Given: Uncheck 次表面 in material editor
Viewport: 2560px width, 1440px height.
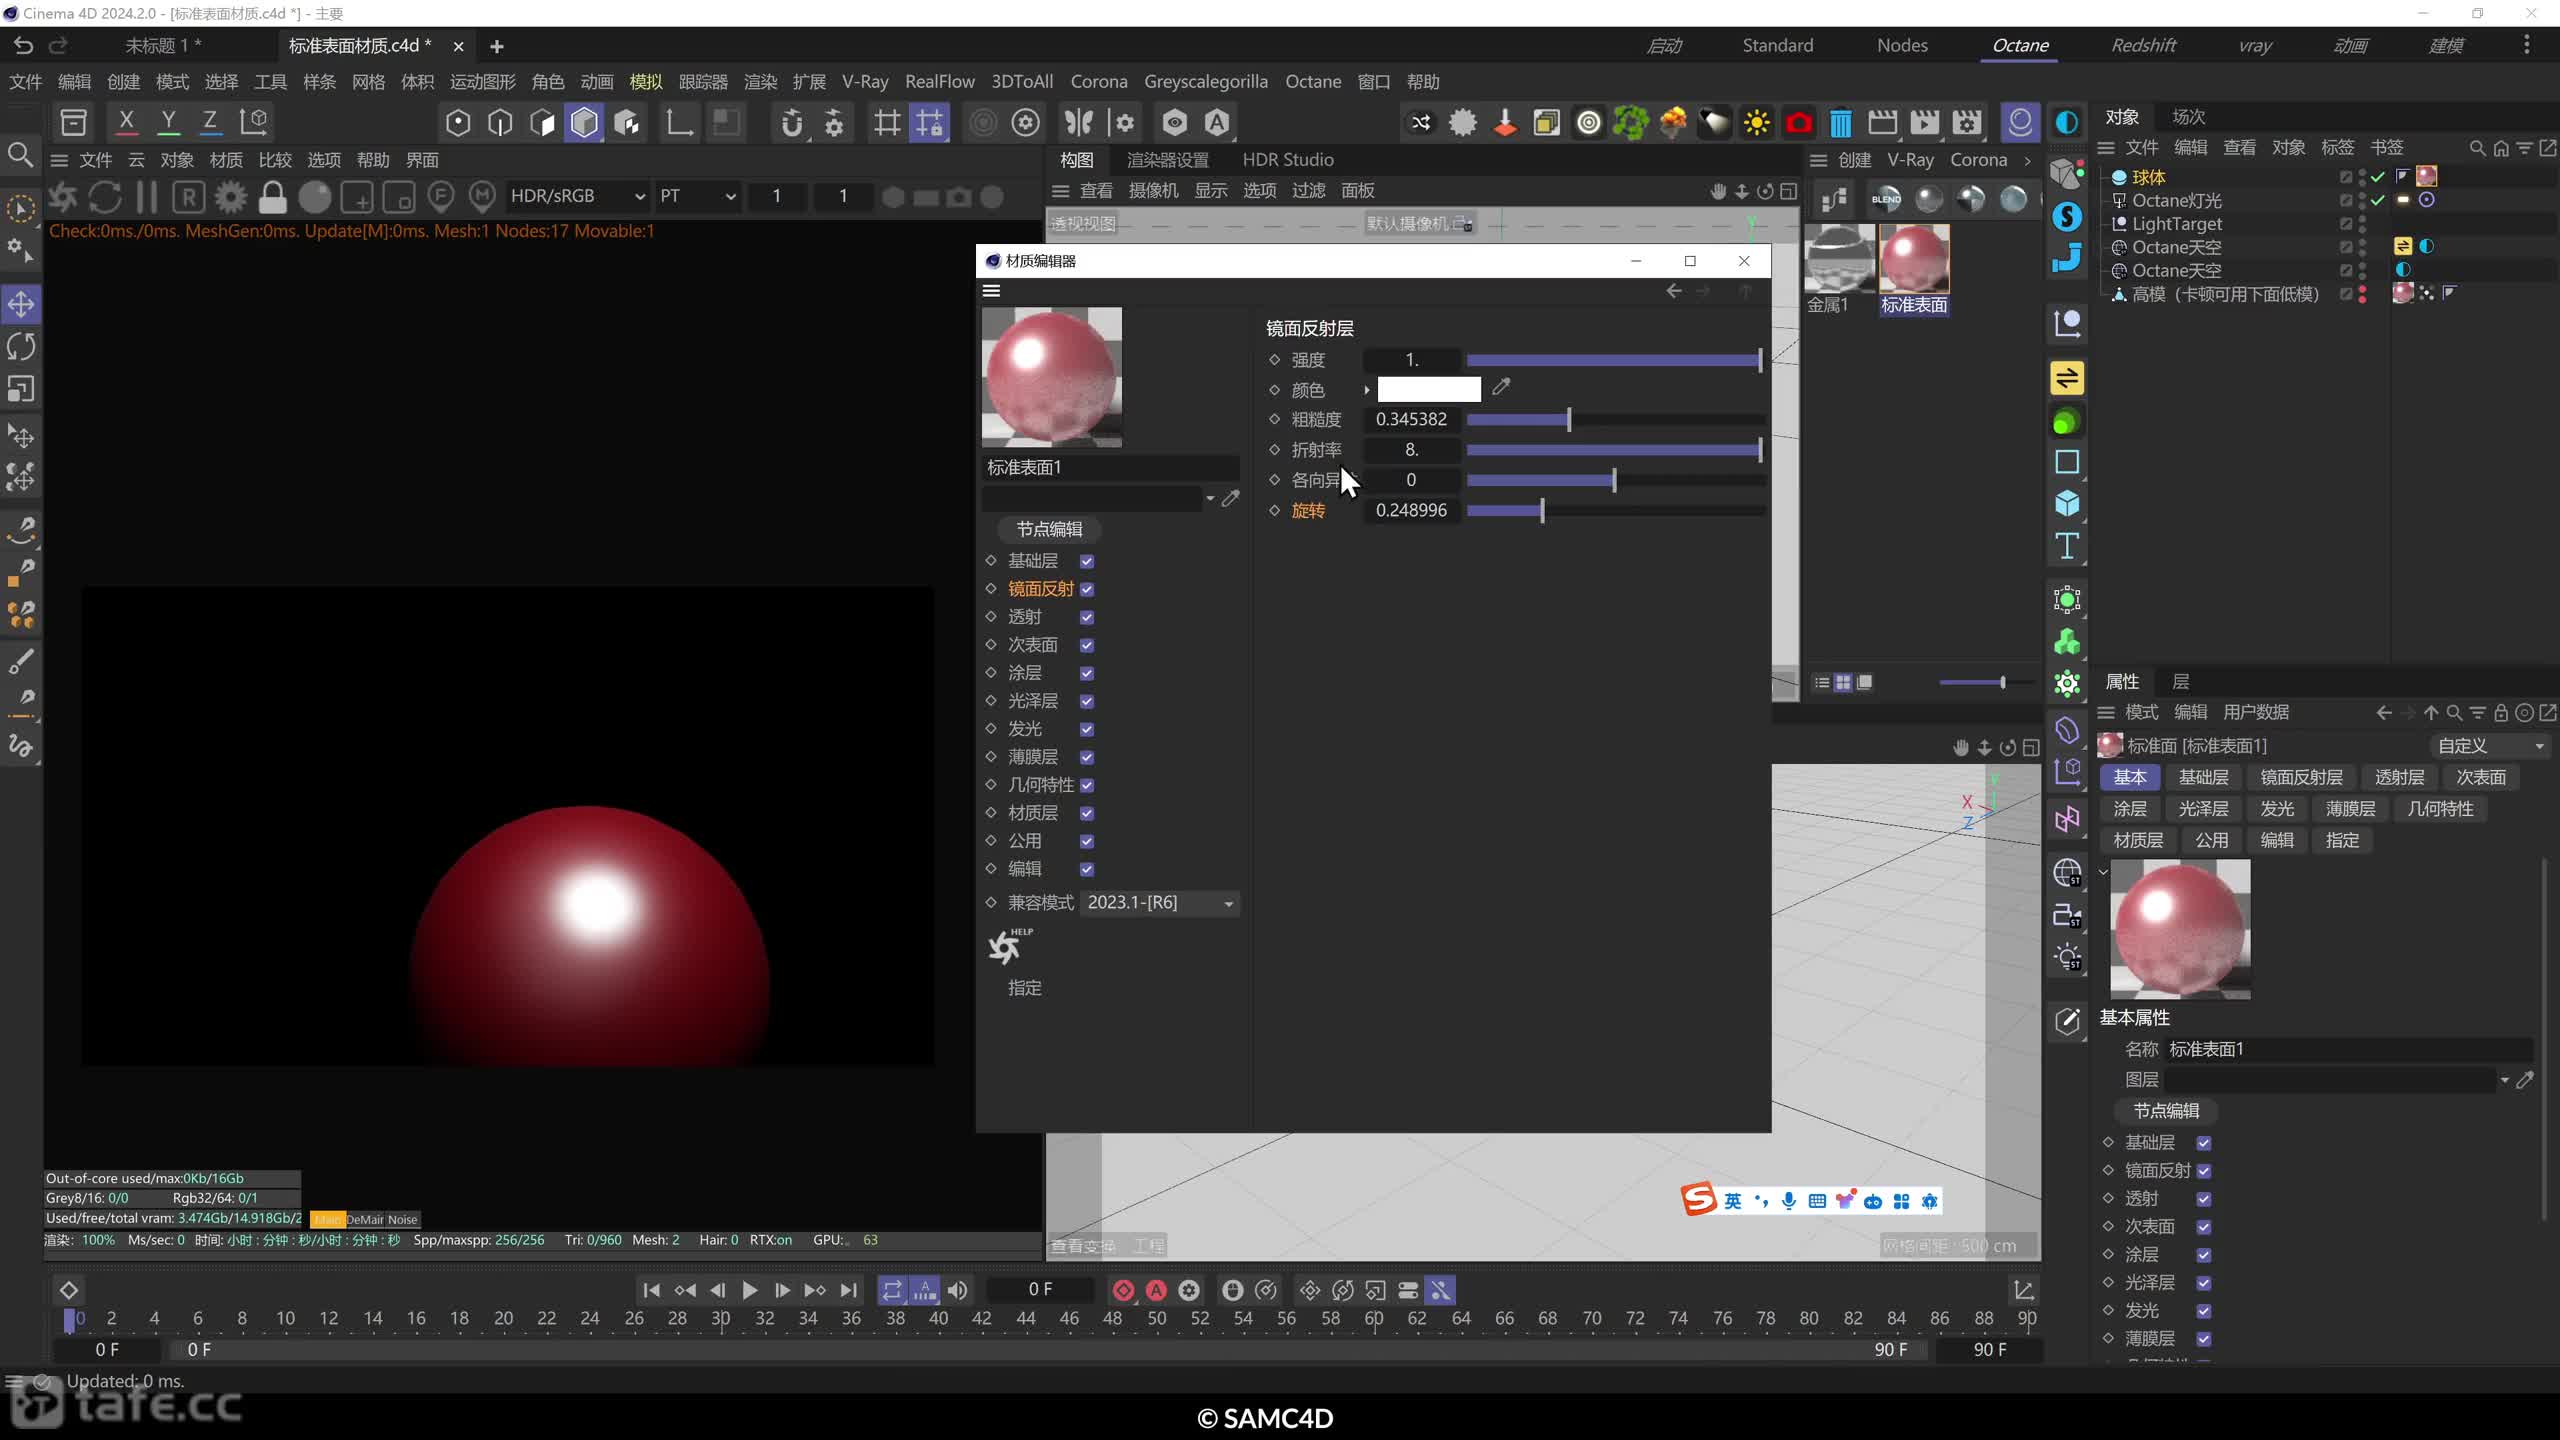Looking at the screenshot, I should tap(1087, 645).
